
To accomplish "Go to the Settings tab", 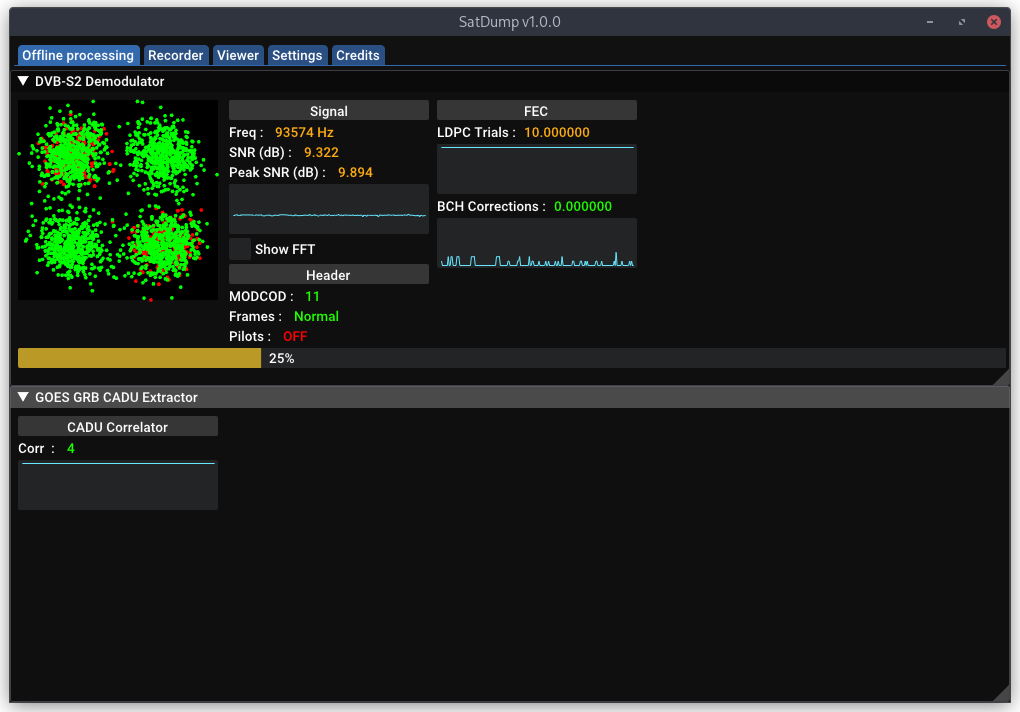I will tap(297, 55).
